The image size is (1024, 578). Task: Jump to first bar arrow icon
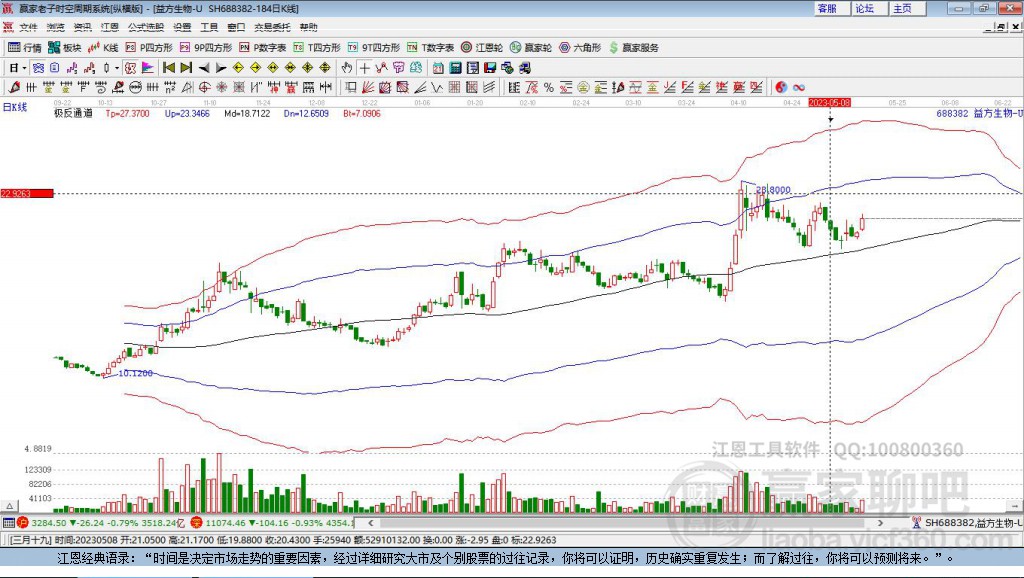tap(168, 67)
